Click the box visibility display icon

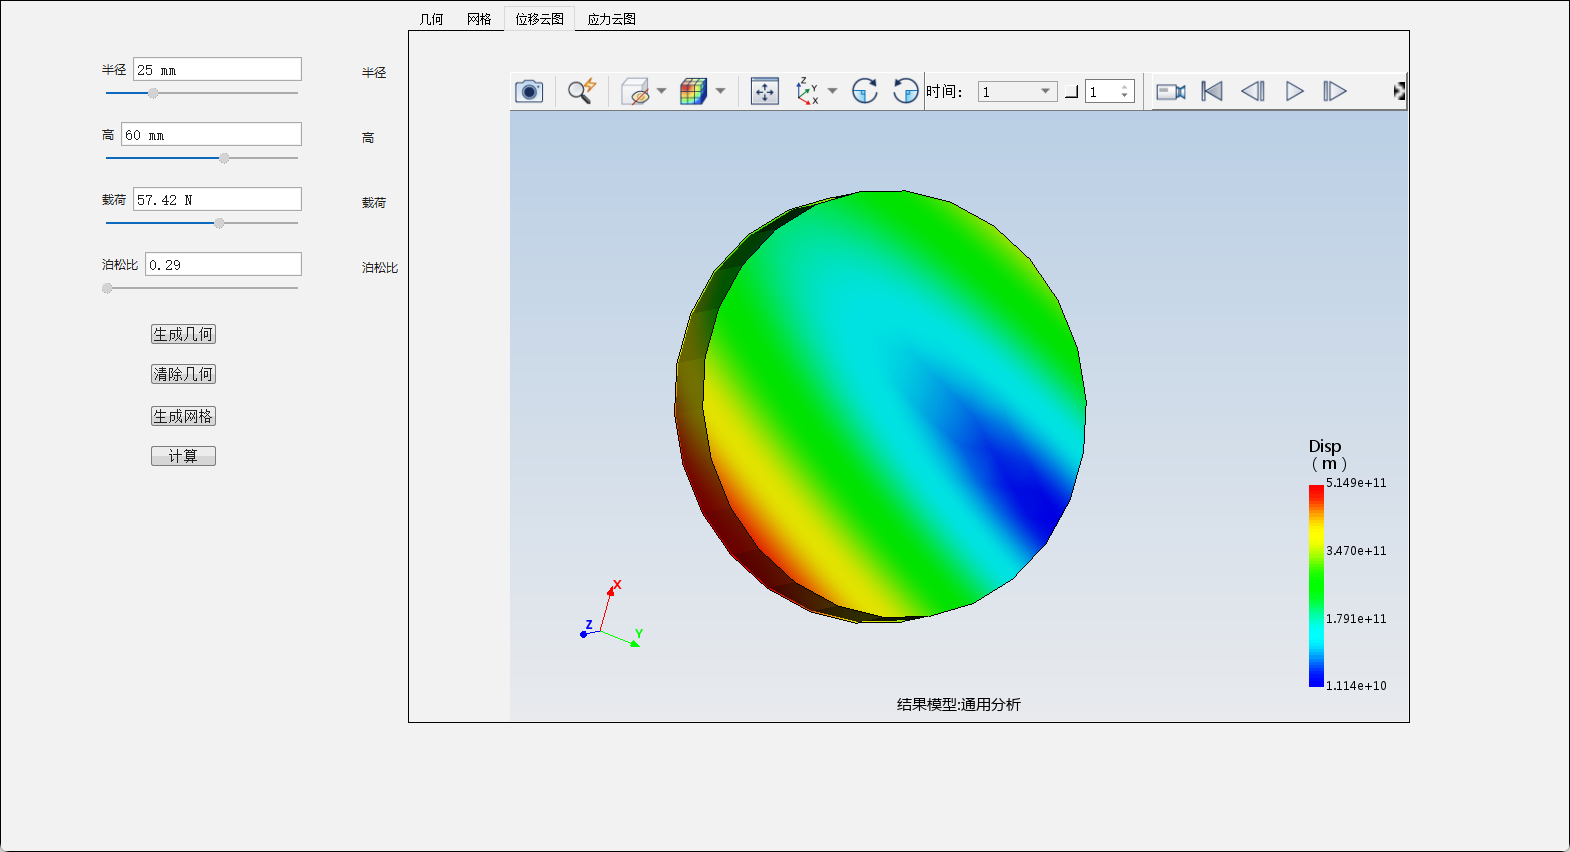pos(636,92)
